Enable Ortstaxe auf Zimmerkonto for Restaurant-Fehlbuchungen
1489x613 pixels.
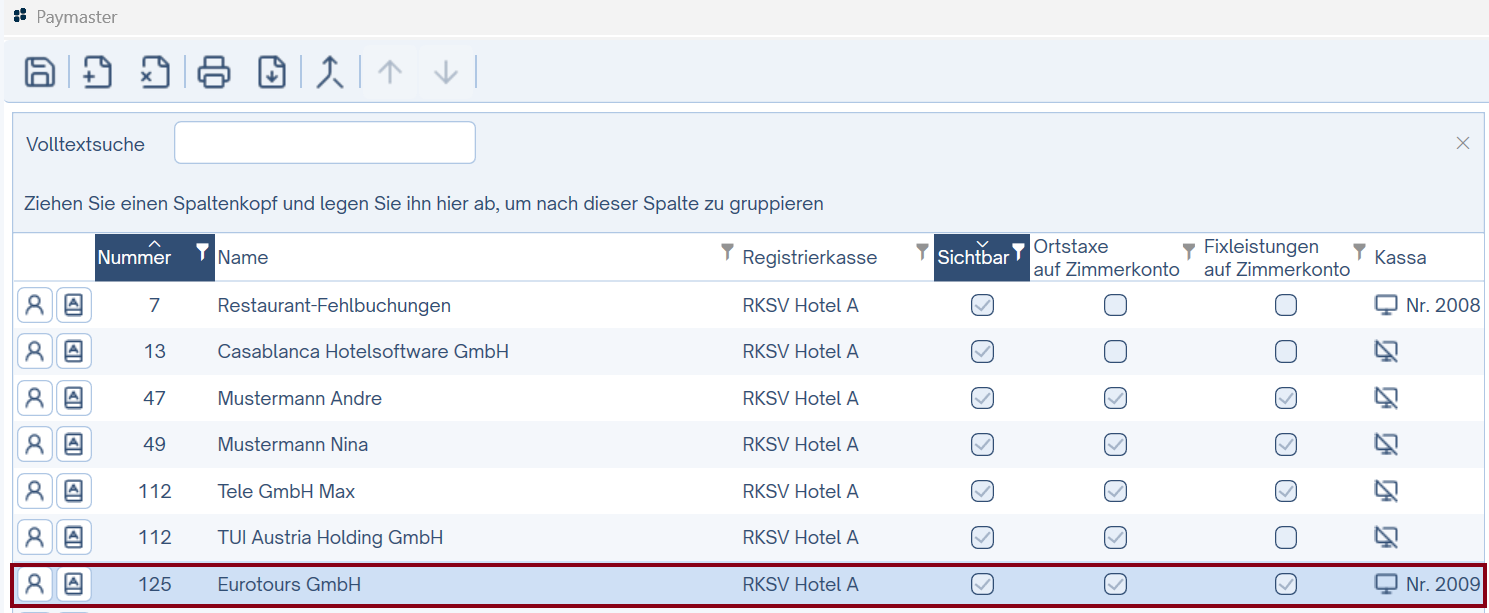(x=1115, y=304)
